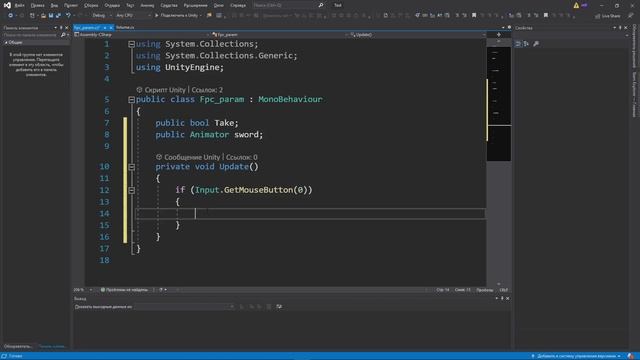Click the toolbox search input field
The image size is (640, 360).
pos(31,35)
